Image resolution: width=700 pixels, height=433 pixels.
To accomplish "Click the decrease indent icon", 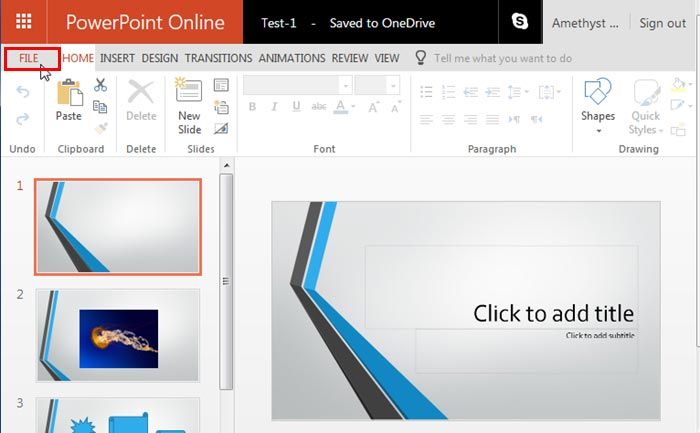I will pyautogui.click(x=471, y=92).
